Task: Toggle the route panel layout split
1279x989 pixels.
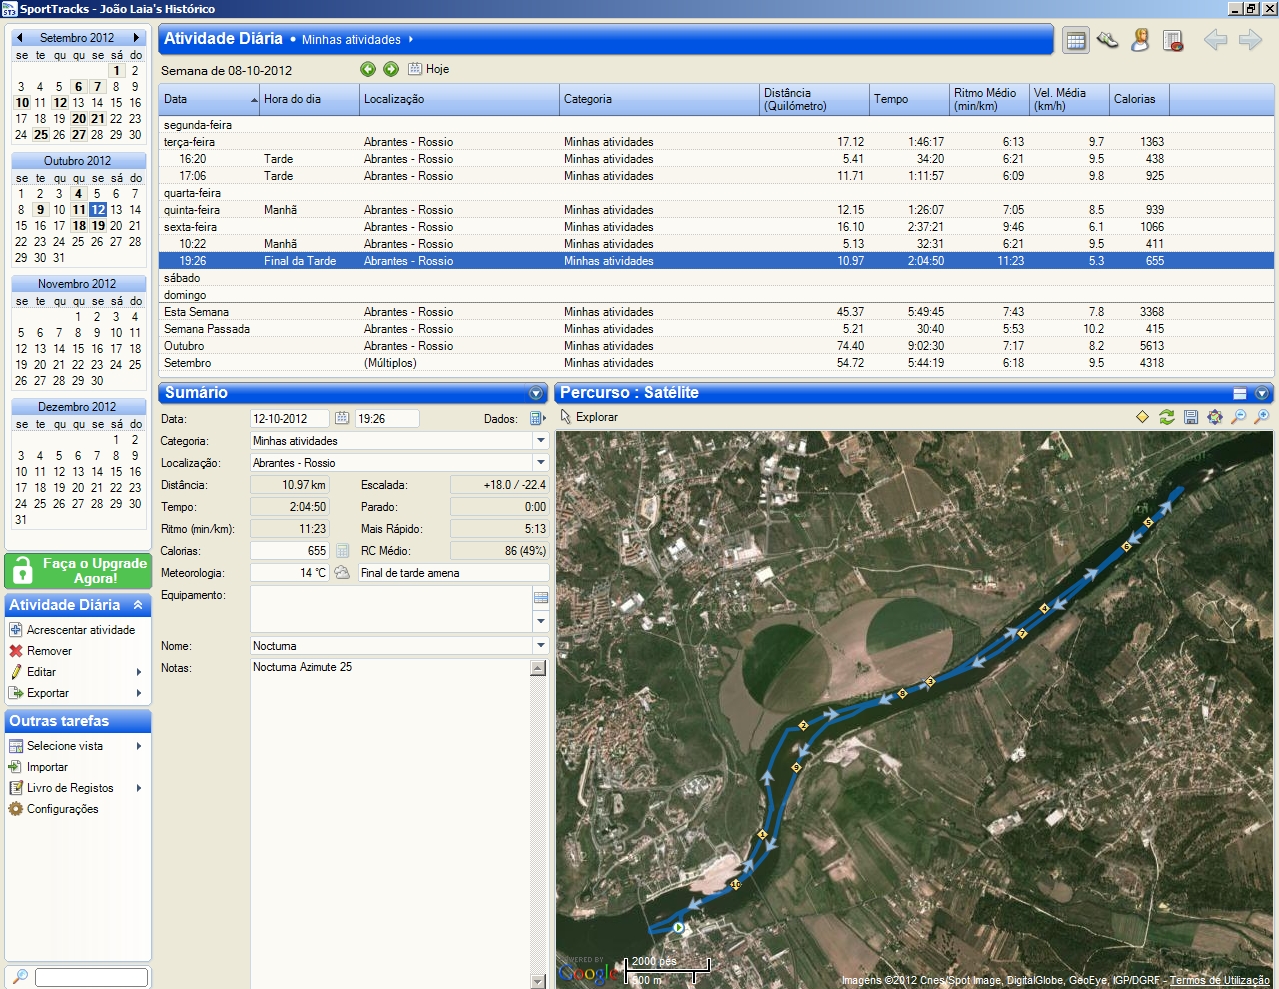Action: coord(1240,393)
